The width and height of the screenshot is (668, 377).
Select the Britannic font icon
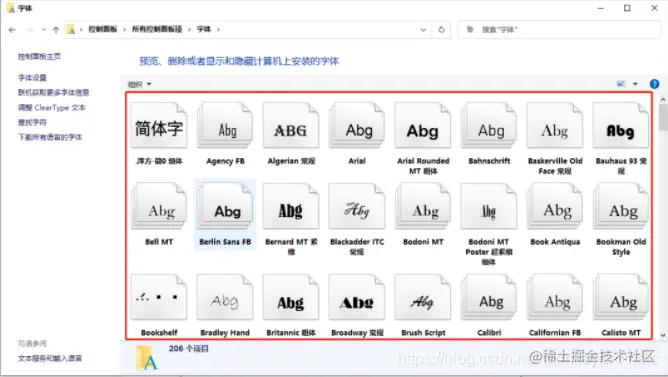click(291, 297)
